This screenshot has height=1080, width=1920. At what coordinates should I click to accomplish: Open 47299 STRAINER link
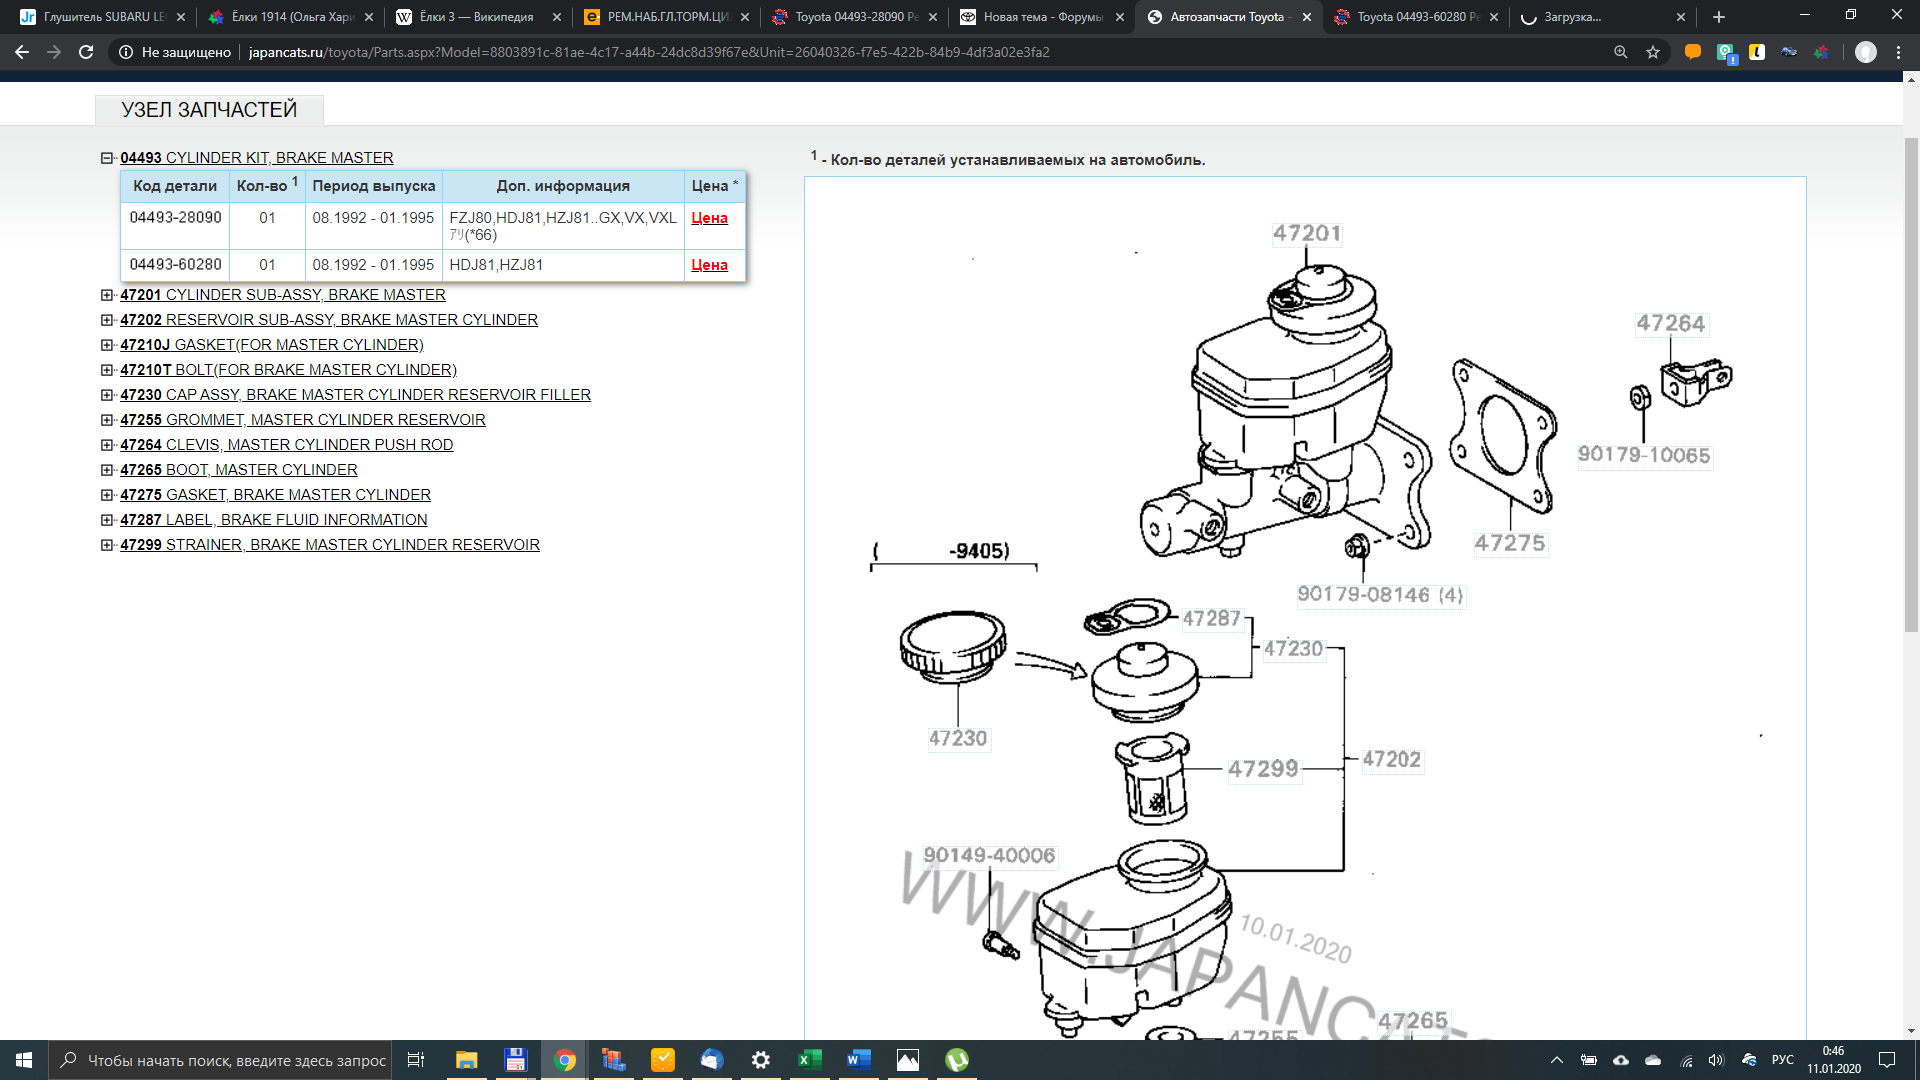click(x=330, y=545)
